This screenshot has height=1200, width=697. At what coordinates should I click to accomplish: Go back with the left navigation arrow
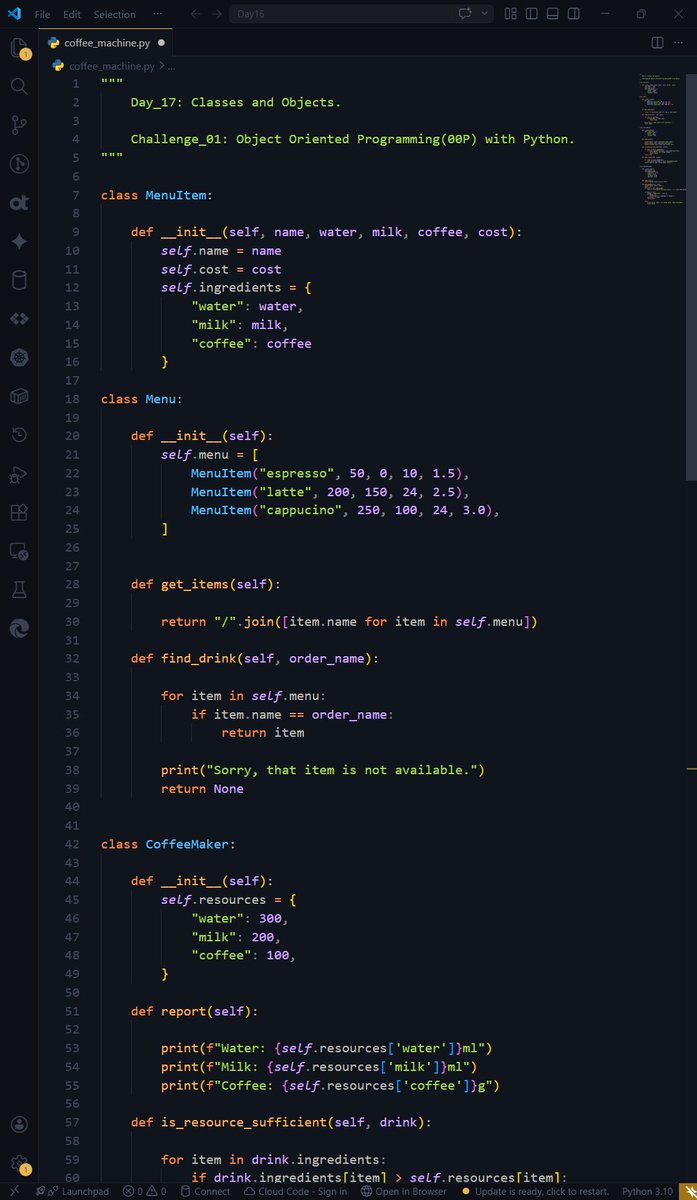pyautogui.click(x=195, y=14)
